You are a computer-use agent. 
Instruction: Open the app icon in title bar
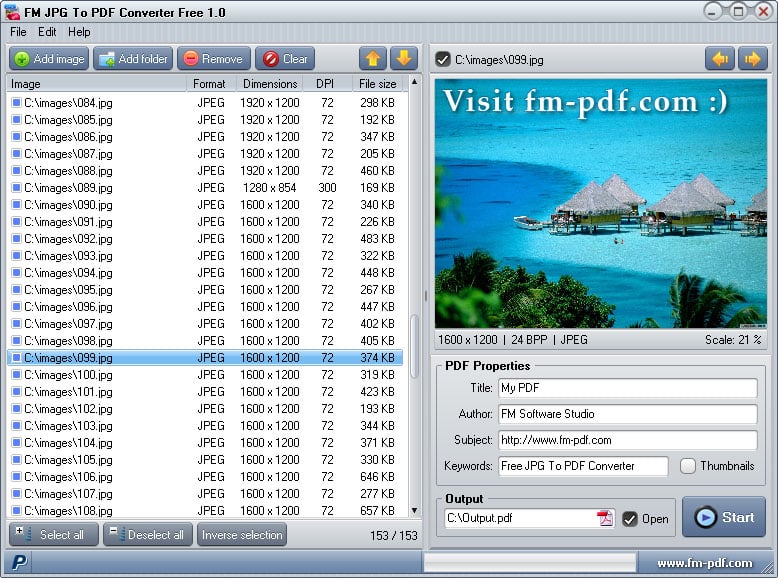(x=12, y=11)
